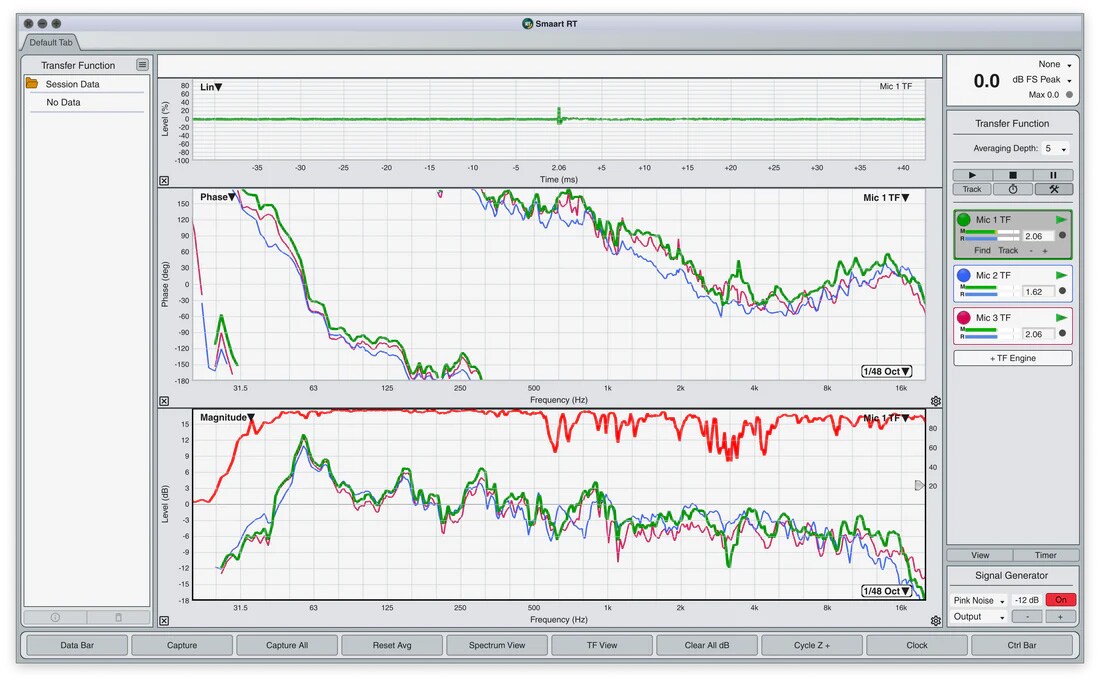The height and width of the screenshot is (682, 1100).
Task: Open the Output device dropdown
Action: tap(979, 617)
